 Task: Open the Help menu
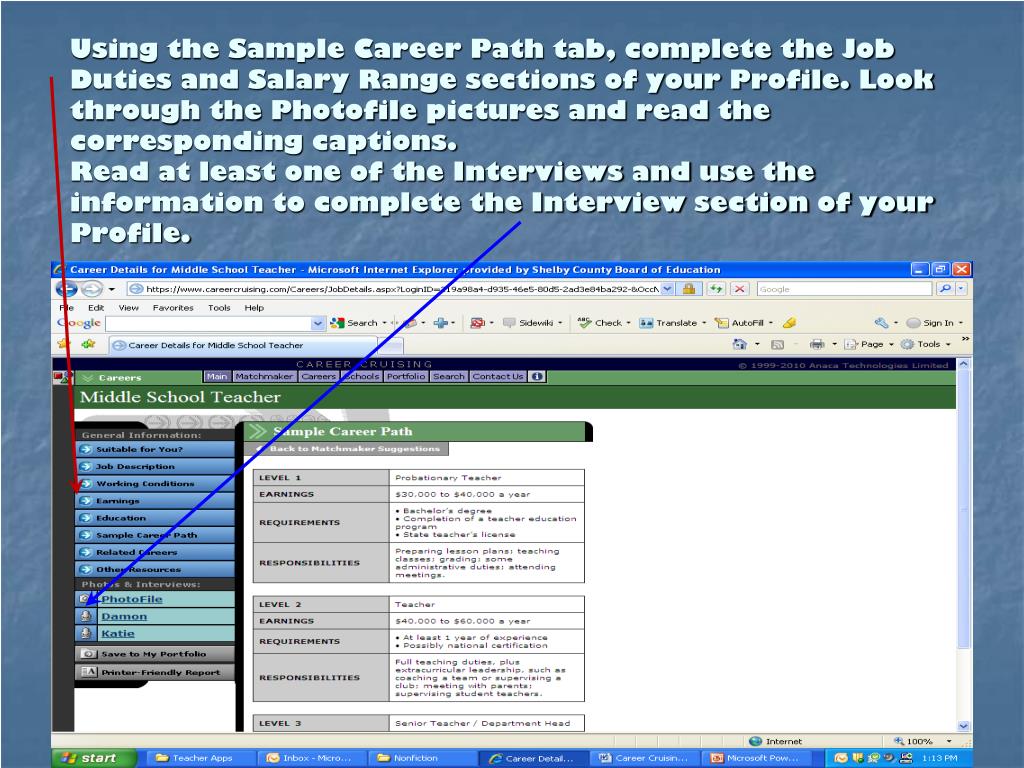254,308
